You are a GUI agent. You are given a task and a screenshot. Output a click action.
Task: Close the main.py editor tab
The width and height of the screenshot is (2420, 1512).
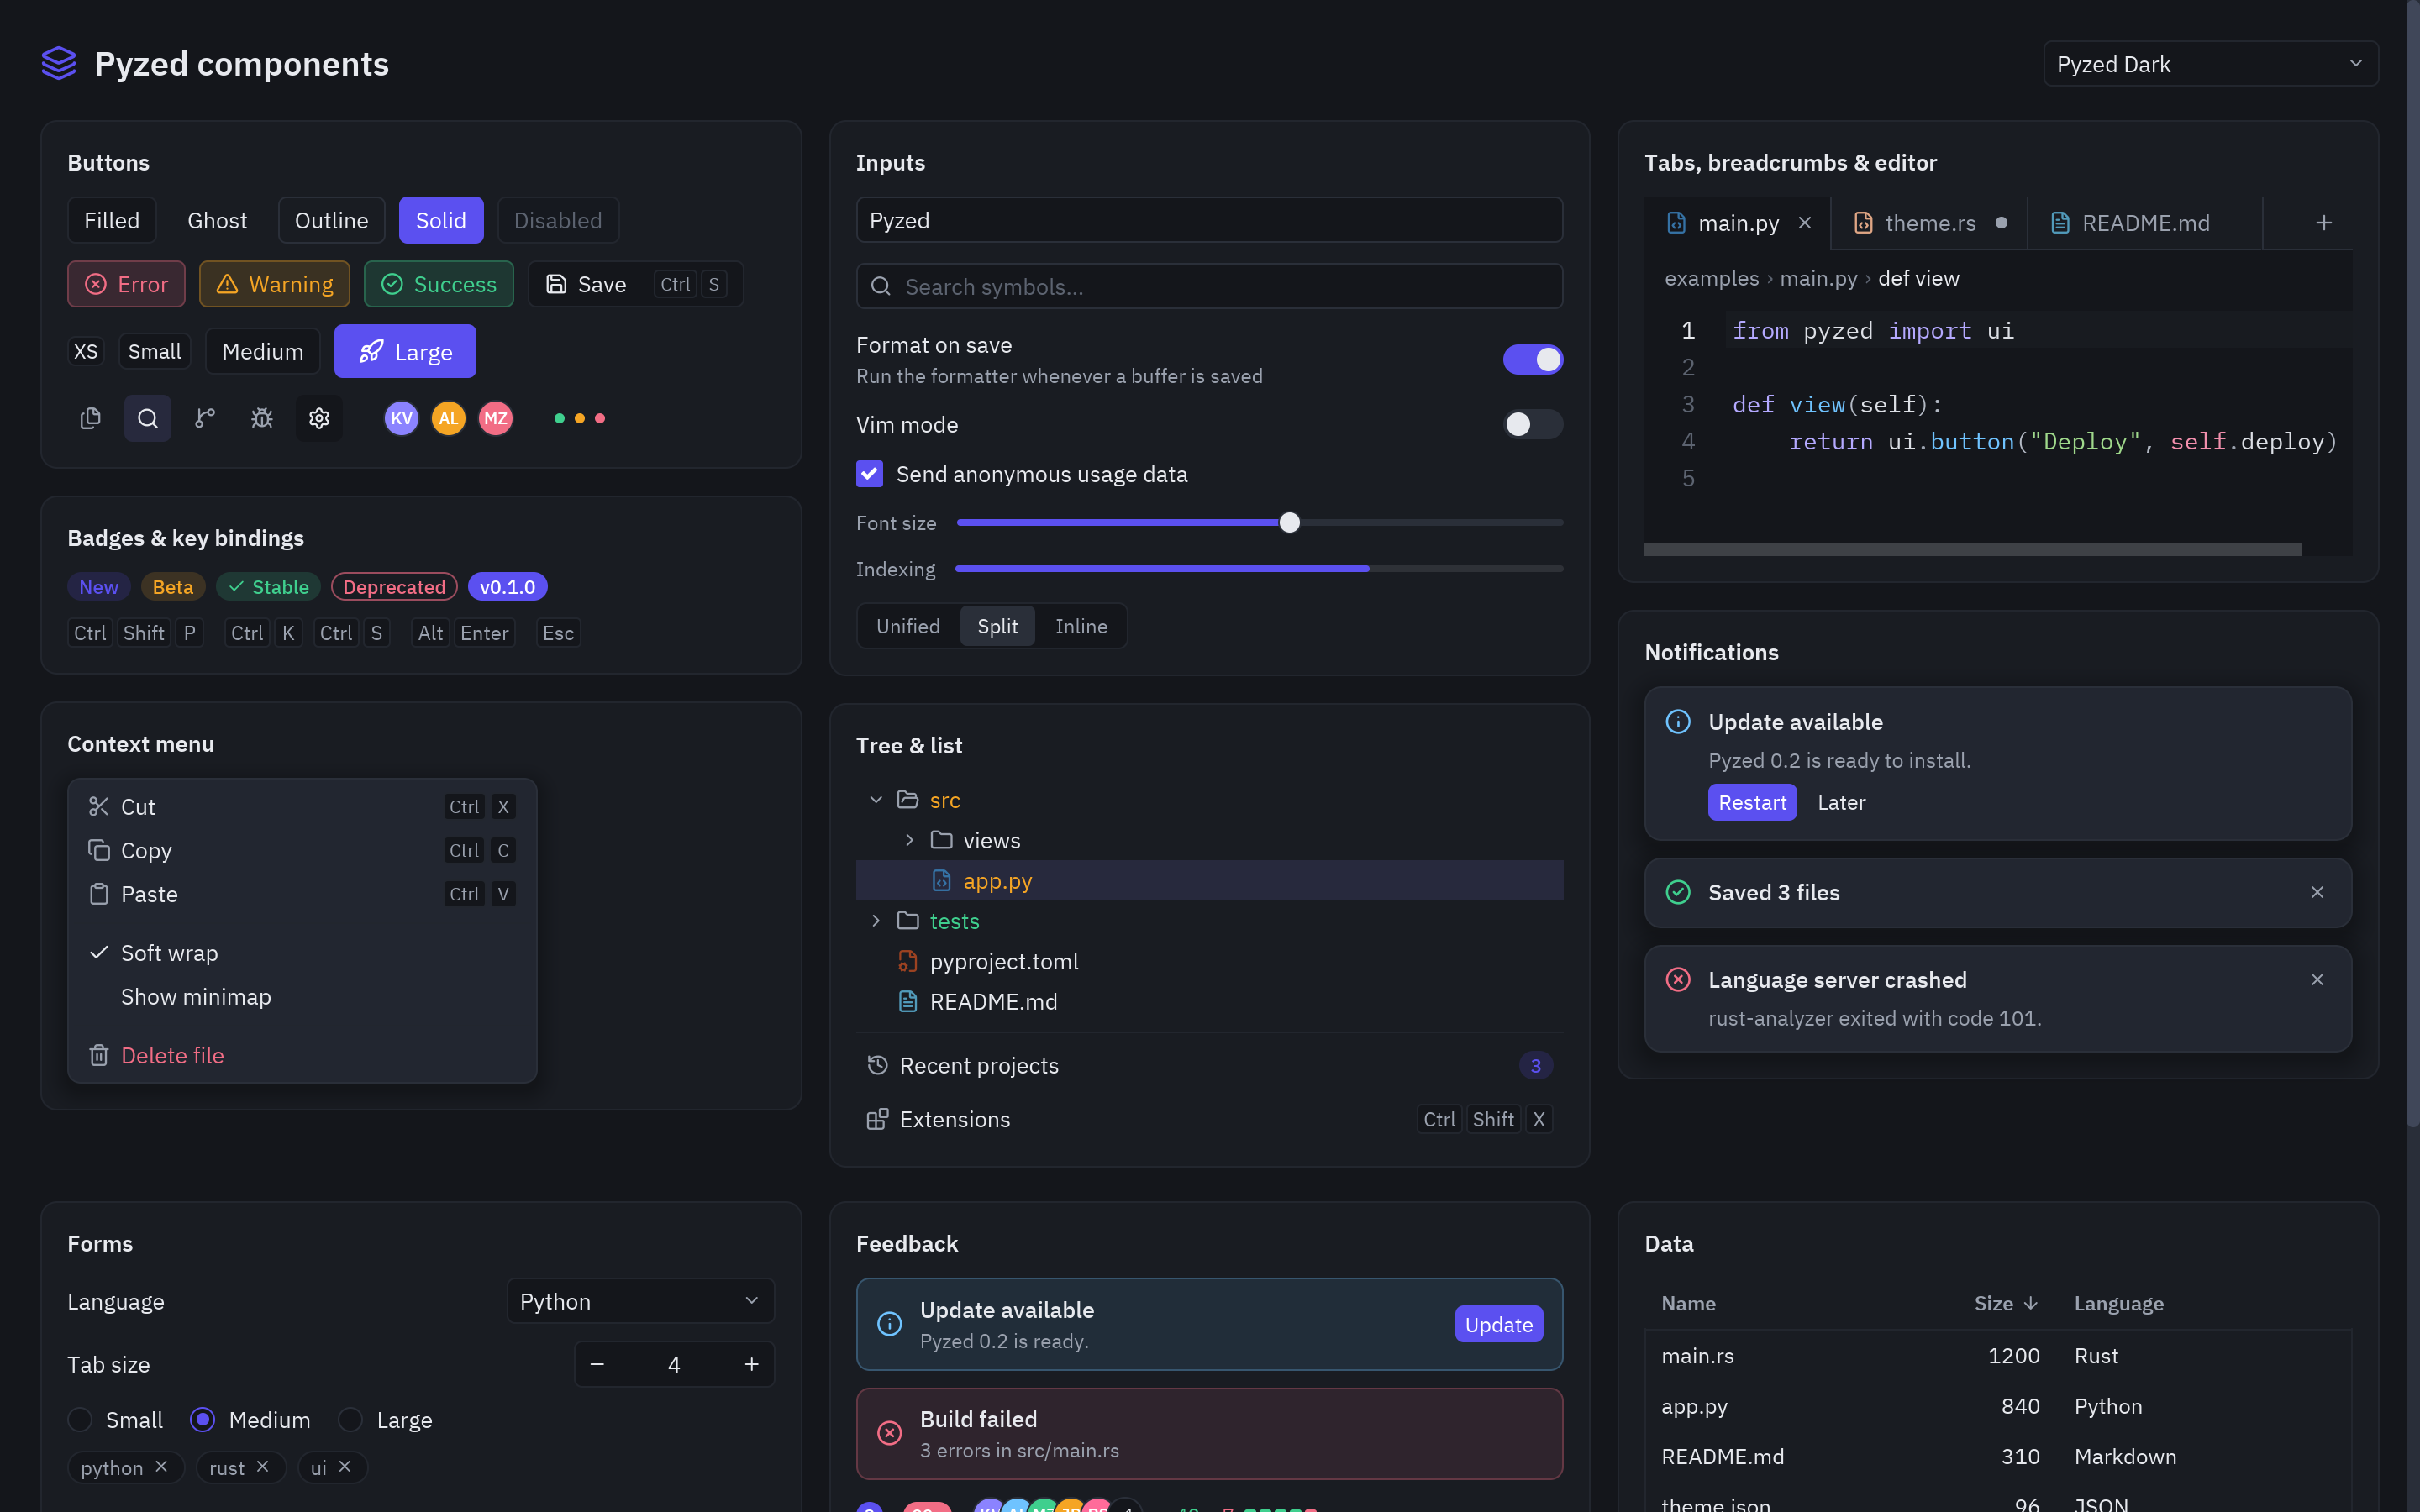click(1805, 222)
